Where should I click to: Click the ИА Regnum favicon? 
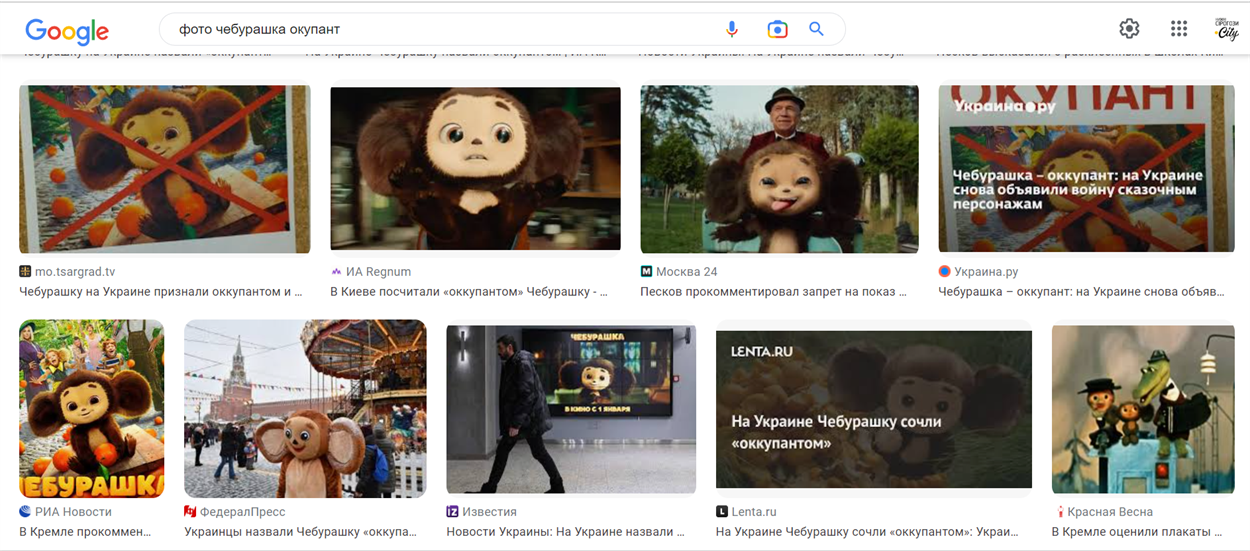tap(336, 271)
